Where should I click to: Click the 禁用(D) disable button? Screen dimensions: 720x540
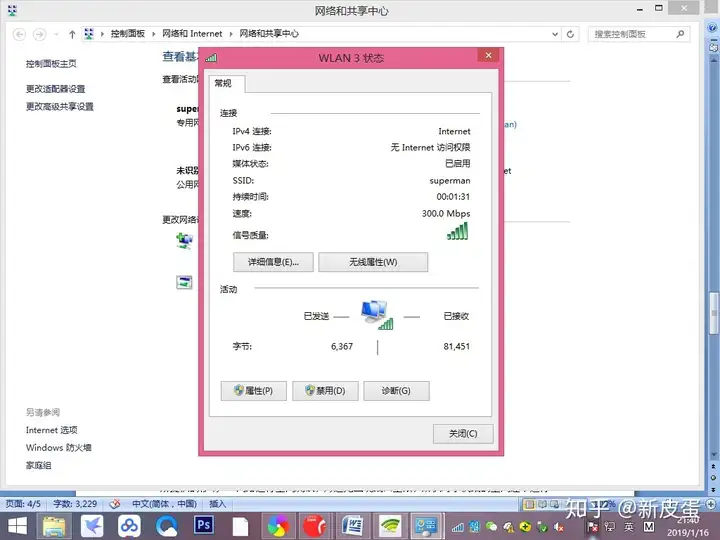pyautogui.click(x=325, y=391)
